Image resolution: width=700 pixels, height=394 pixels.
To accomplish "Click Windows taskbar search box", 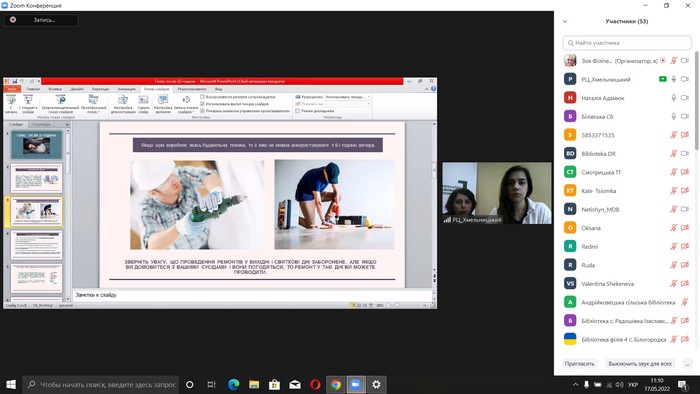I will click(x=100, y=384).
